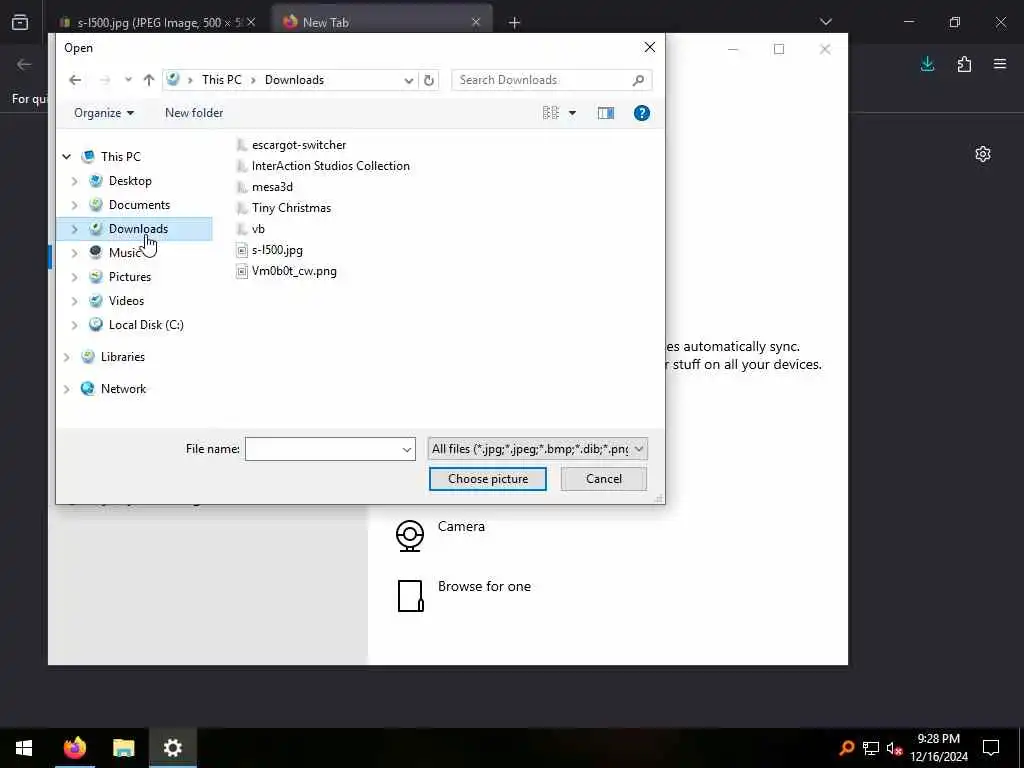The width and height of the screenshot is (1024, 768).
Task: Open Firefox View icon
Action: coord(20,22)
